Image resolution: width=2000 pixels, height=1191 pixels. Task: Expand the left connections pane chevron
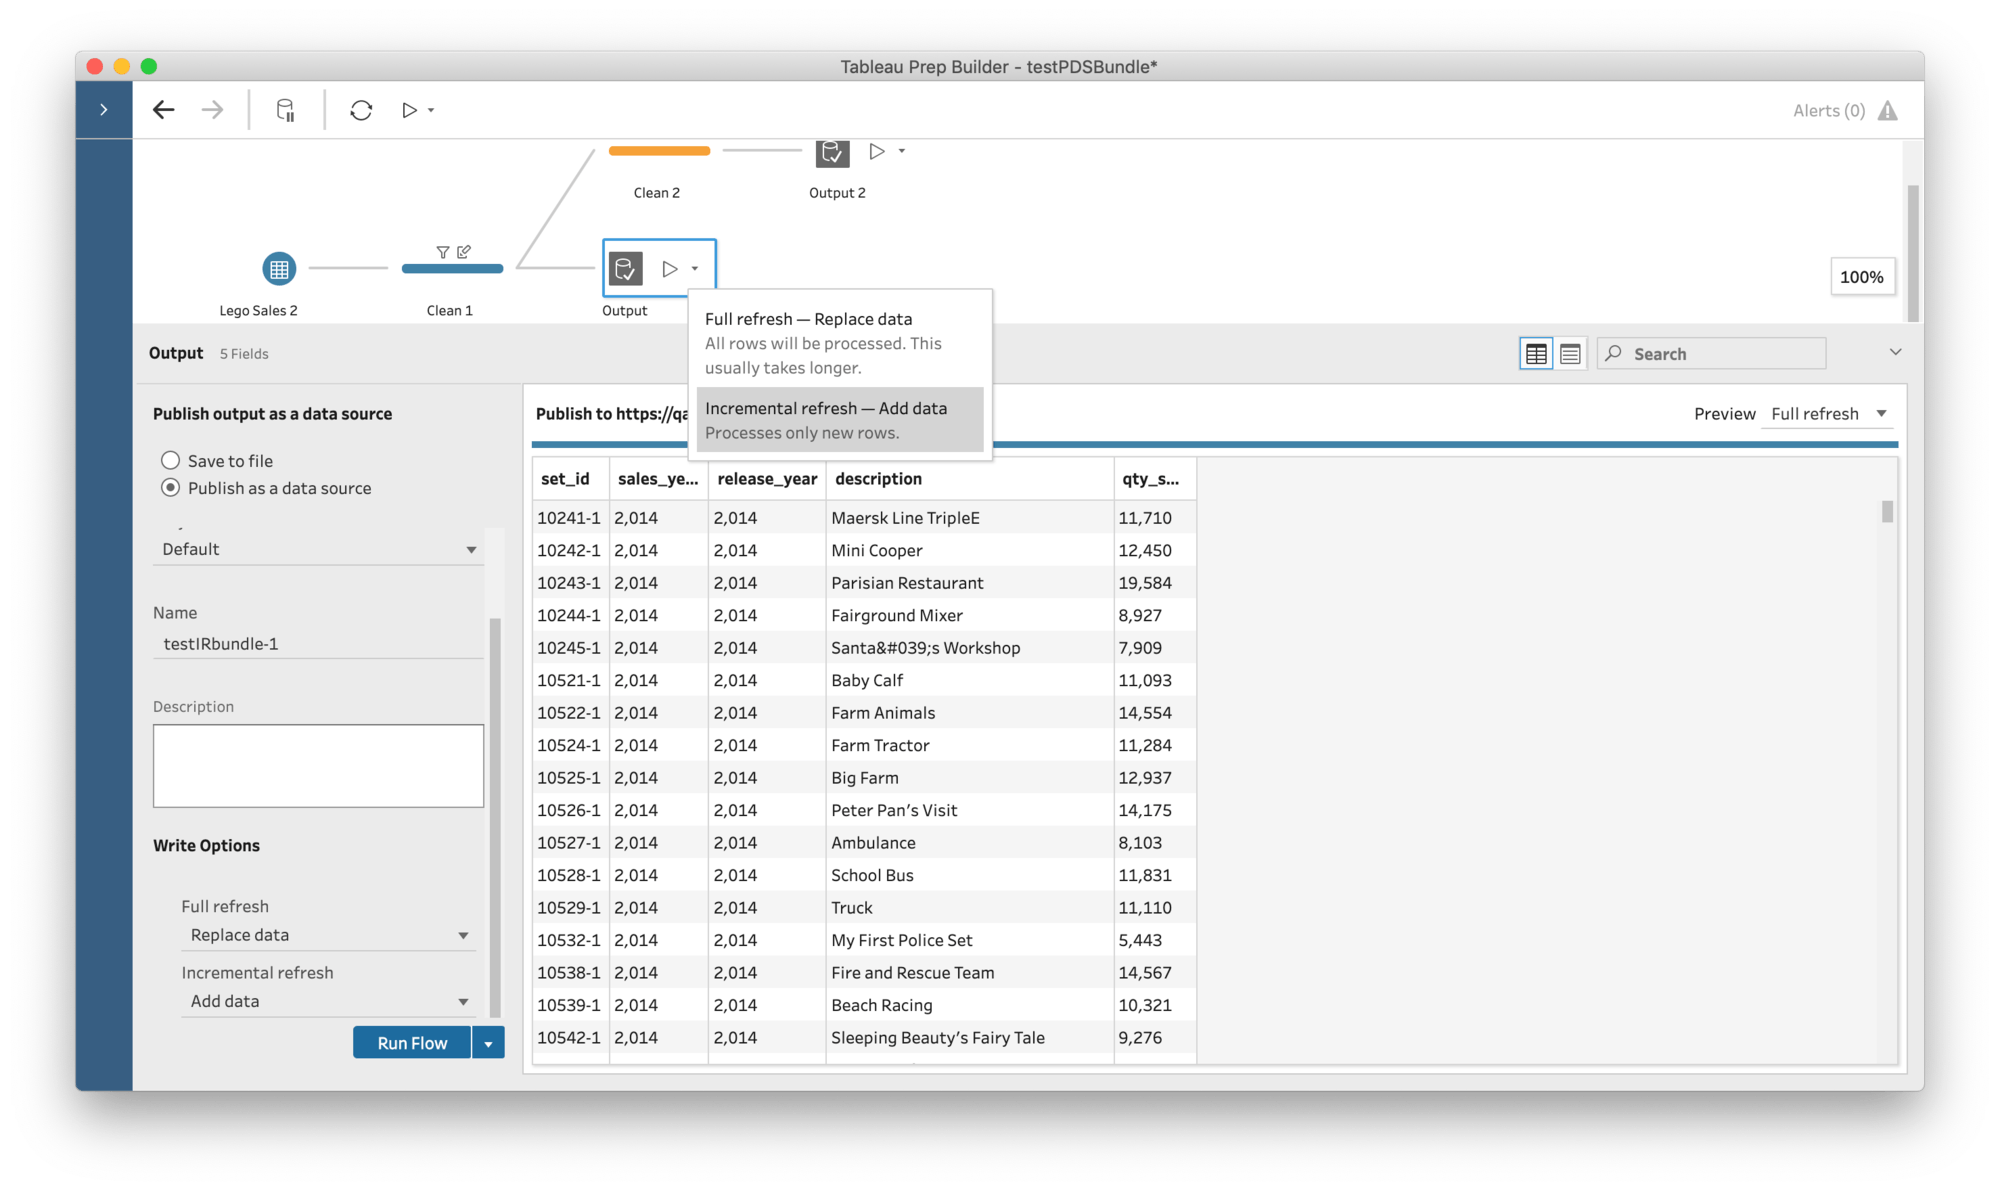(104, 110)
